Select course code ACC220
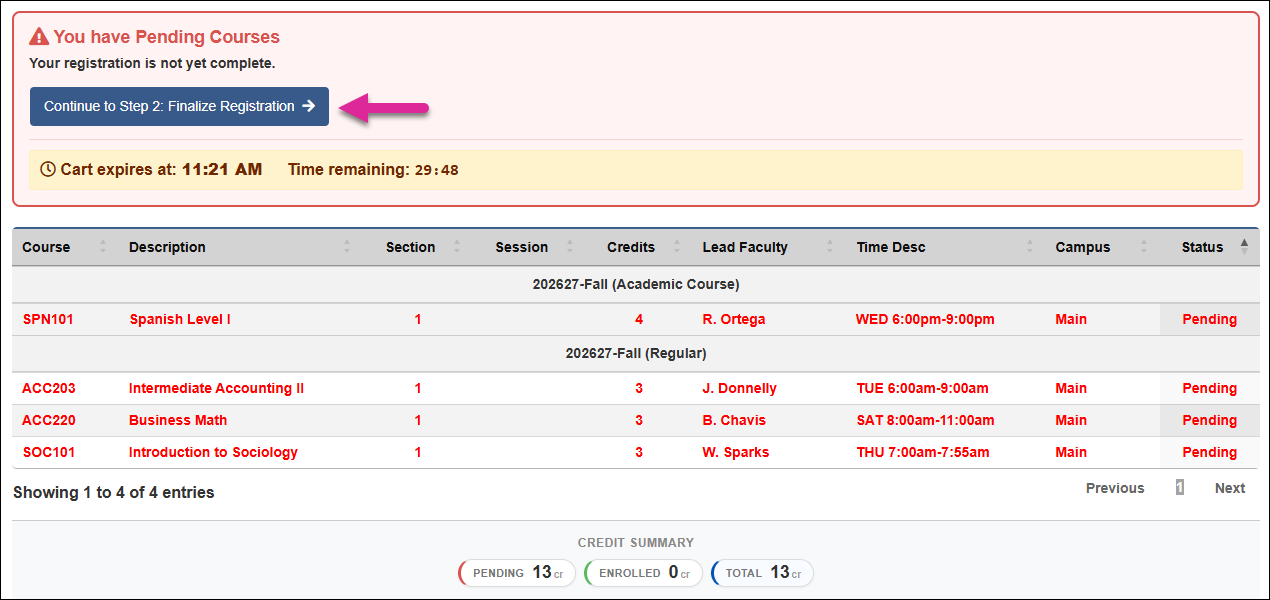Viewport: 1270px width, 600px height. click(49, 420)
